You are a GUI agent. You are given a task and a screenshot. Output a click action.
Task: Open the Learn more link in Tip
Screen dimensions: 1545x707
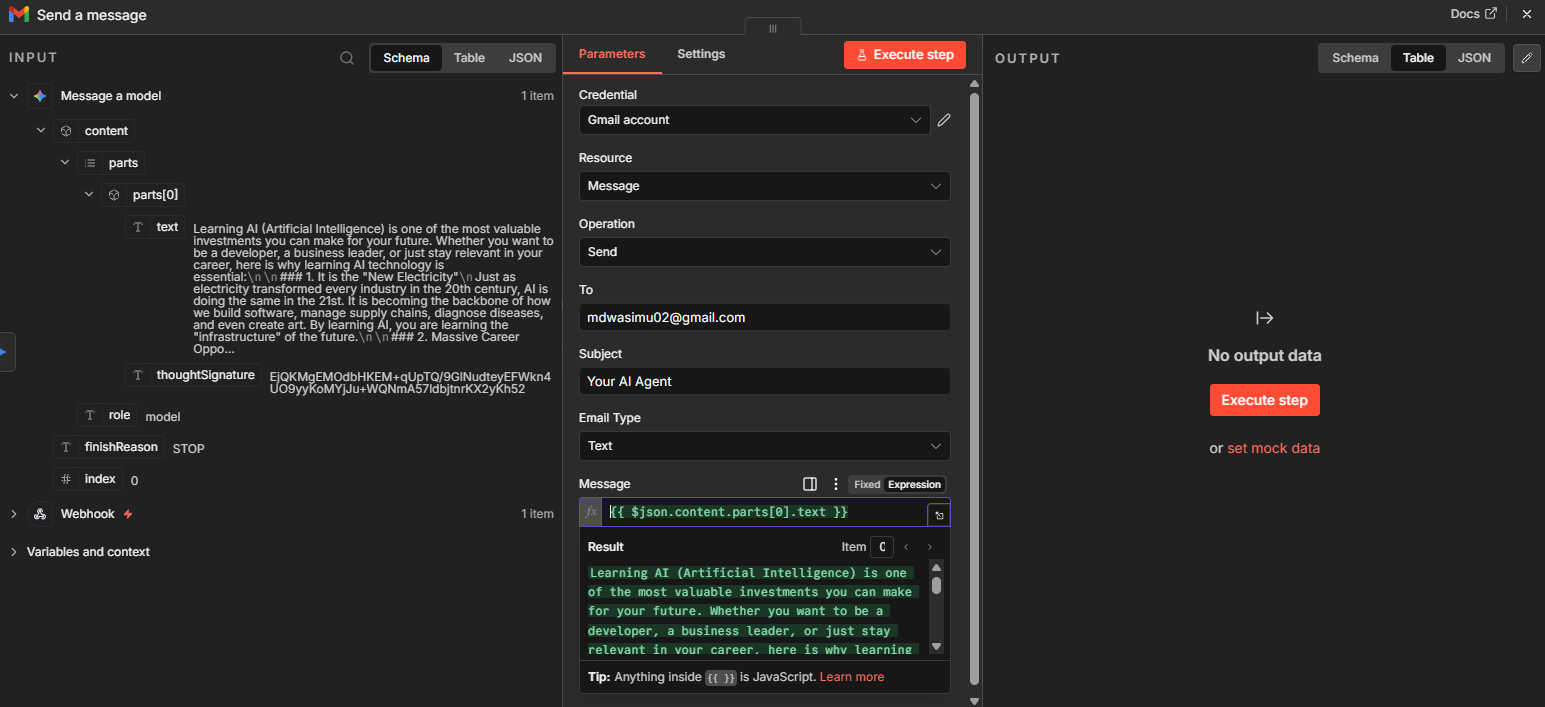pyautogui.click(x=852, y=677)
